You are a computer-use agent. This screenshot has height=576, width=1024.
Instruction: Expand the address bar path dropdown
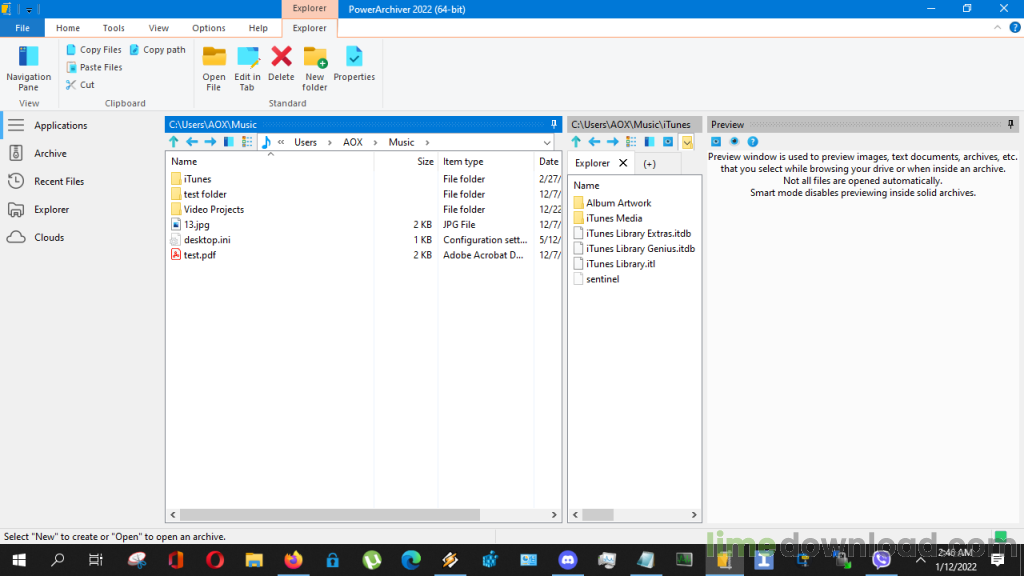point(547,143)
